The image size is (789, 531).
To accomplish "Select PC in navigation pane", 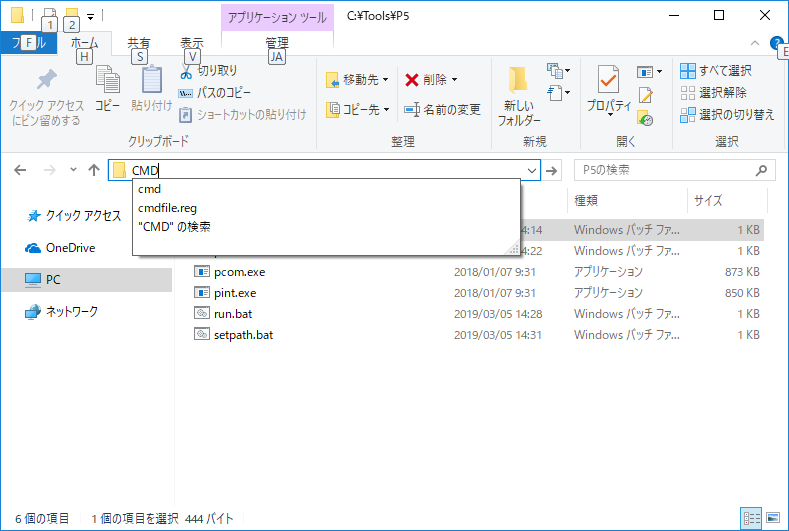I will point(87,280).
